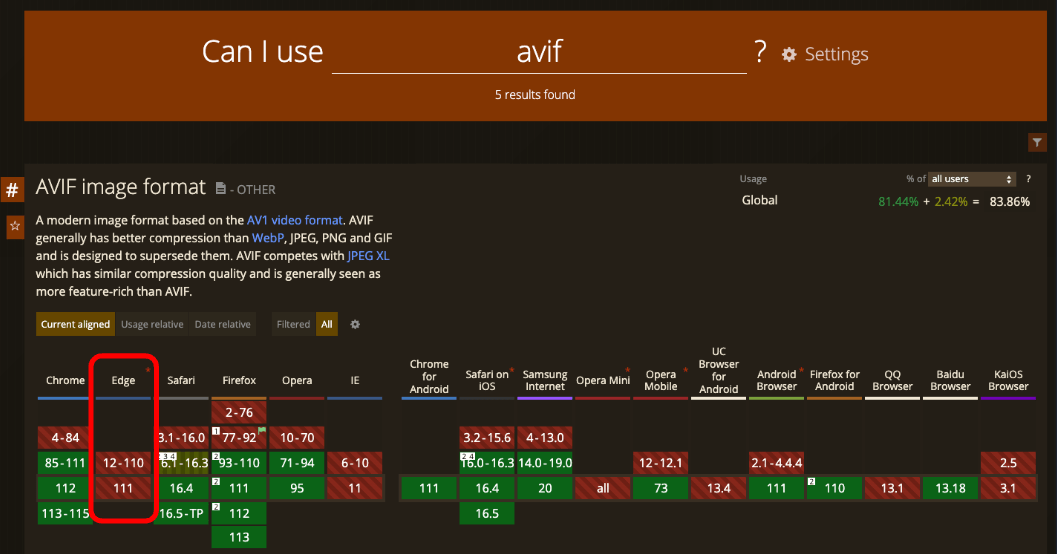Image resolution: width=1057 pixels, height=554 pixels.
Task: Select Chrome 85-111 version cell
Action: pos(65,463)
